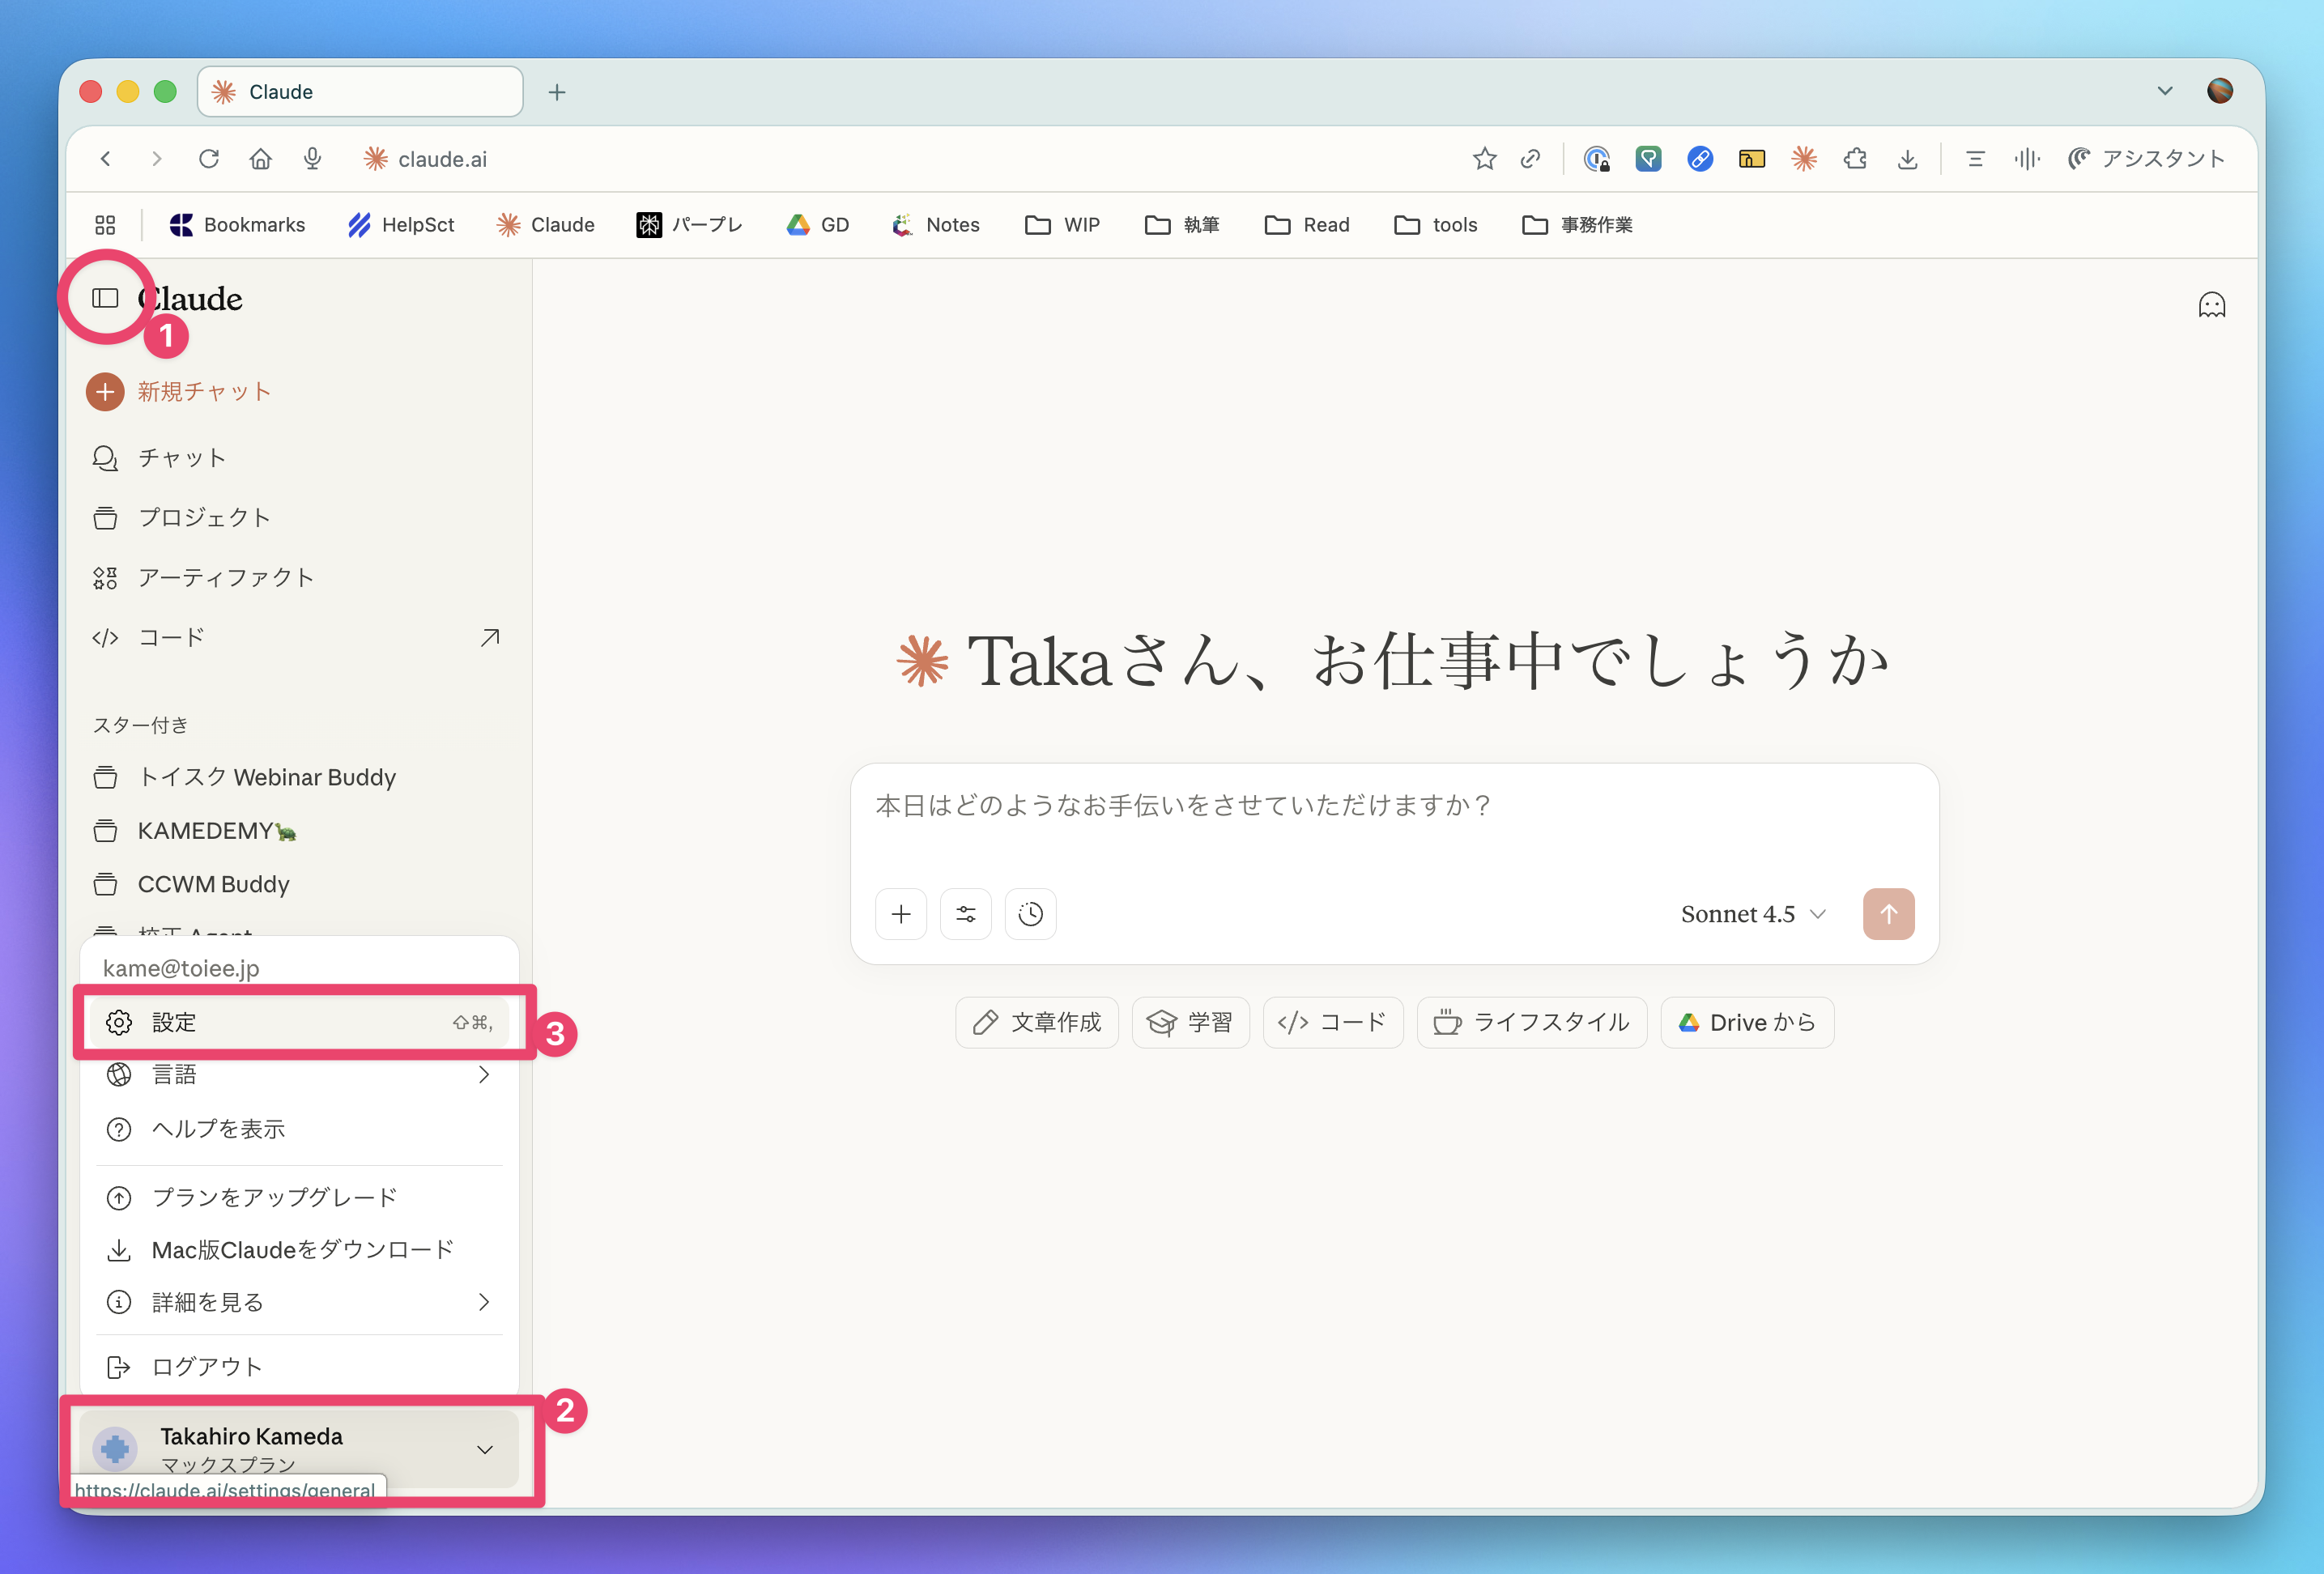Open the browser downloads icon

[1907, 159]
